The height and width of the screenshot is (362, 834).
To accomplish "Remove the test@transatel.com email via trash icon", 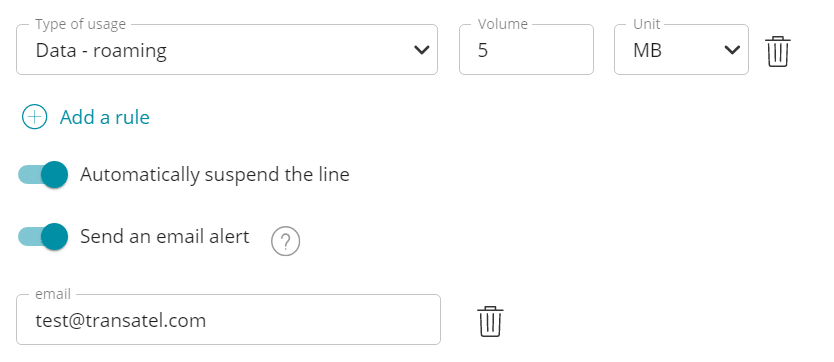I will point(490,321).
